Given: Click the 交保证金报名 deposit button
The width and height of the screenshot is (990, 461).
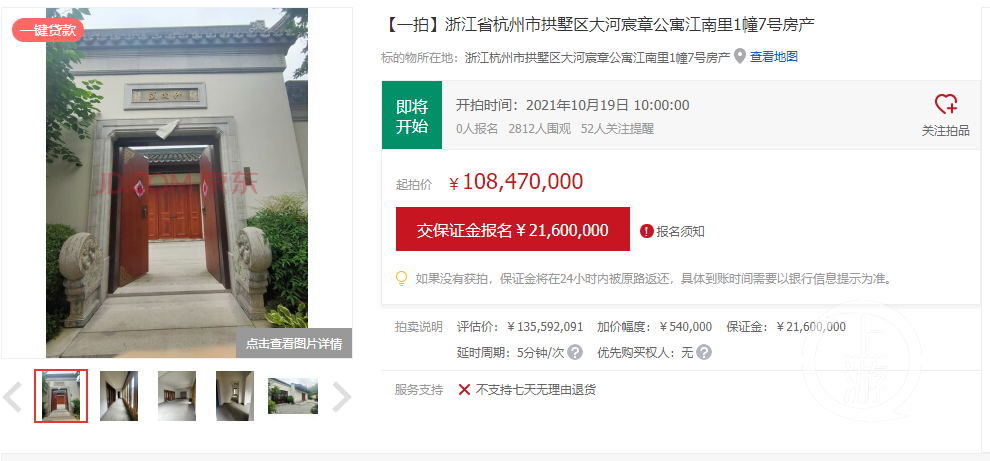Looking at the screenshot, I should (513, 230).
